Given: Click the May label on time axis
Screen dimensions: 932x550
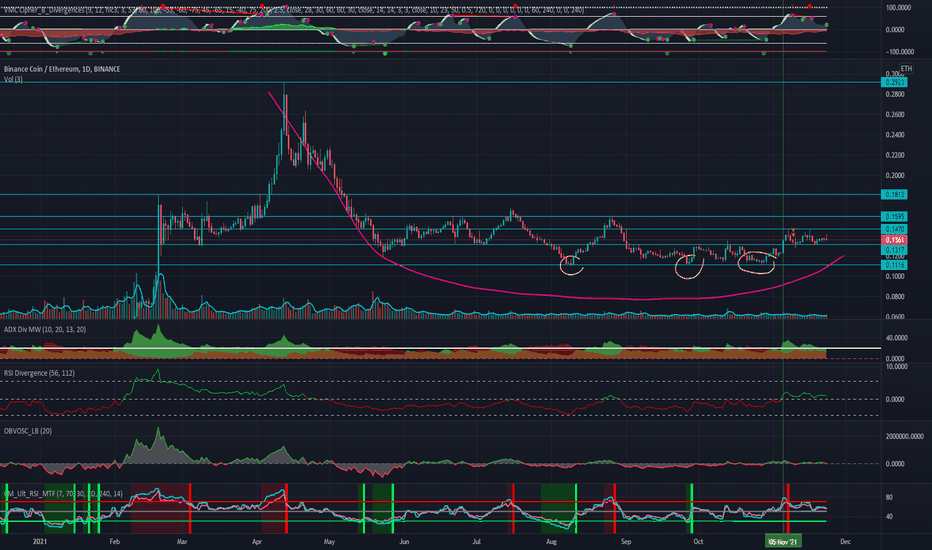Looking at the screenshot, I should click(329, 542).
